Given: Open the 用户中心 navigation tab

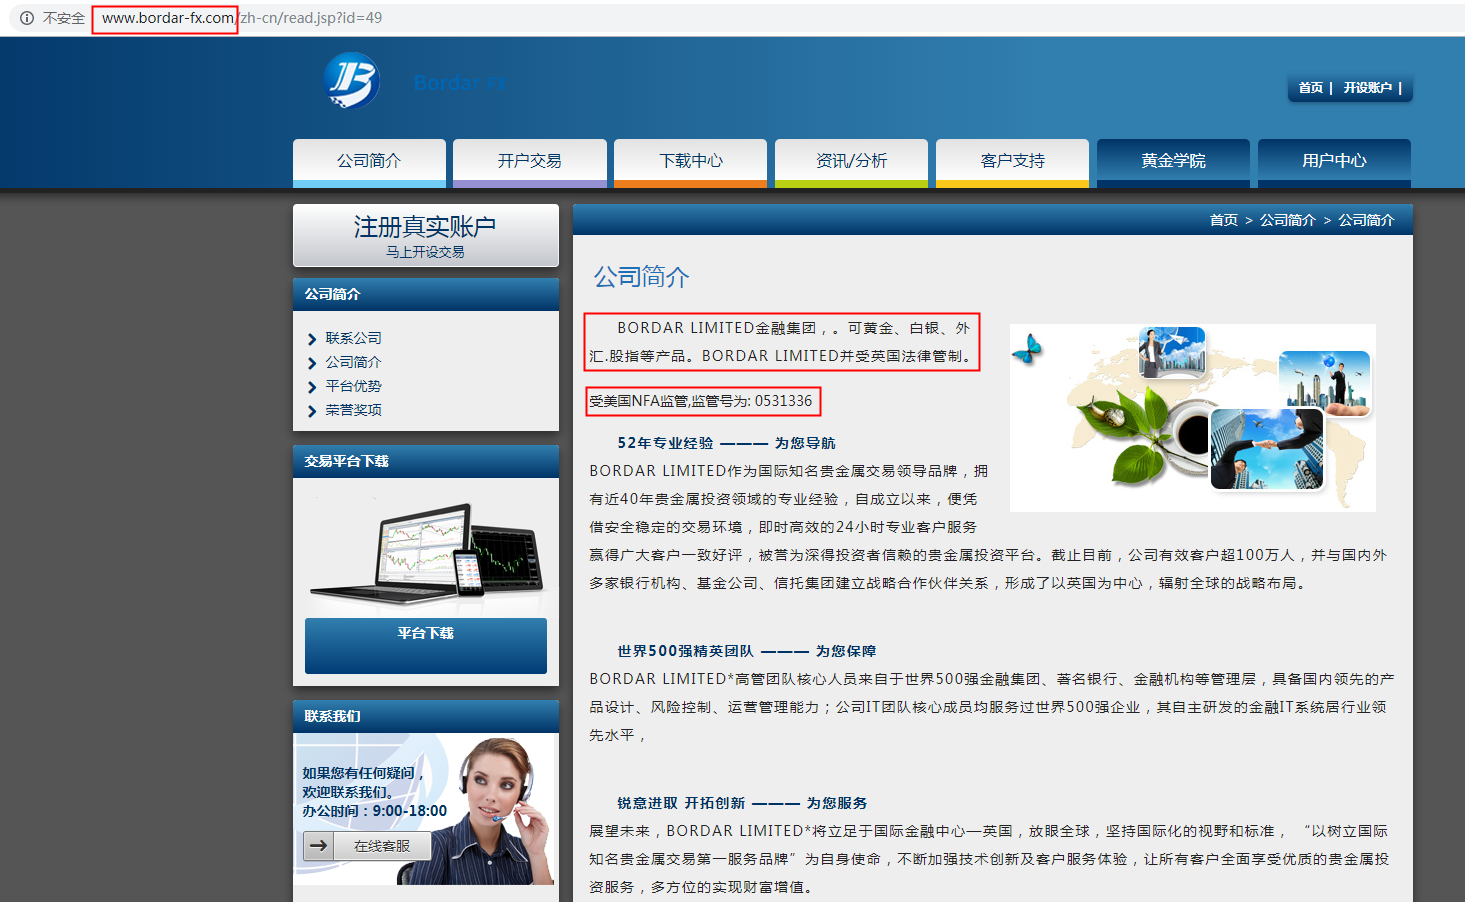Looking at the screenshot, I should [x=1334, y=162].
